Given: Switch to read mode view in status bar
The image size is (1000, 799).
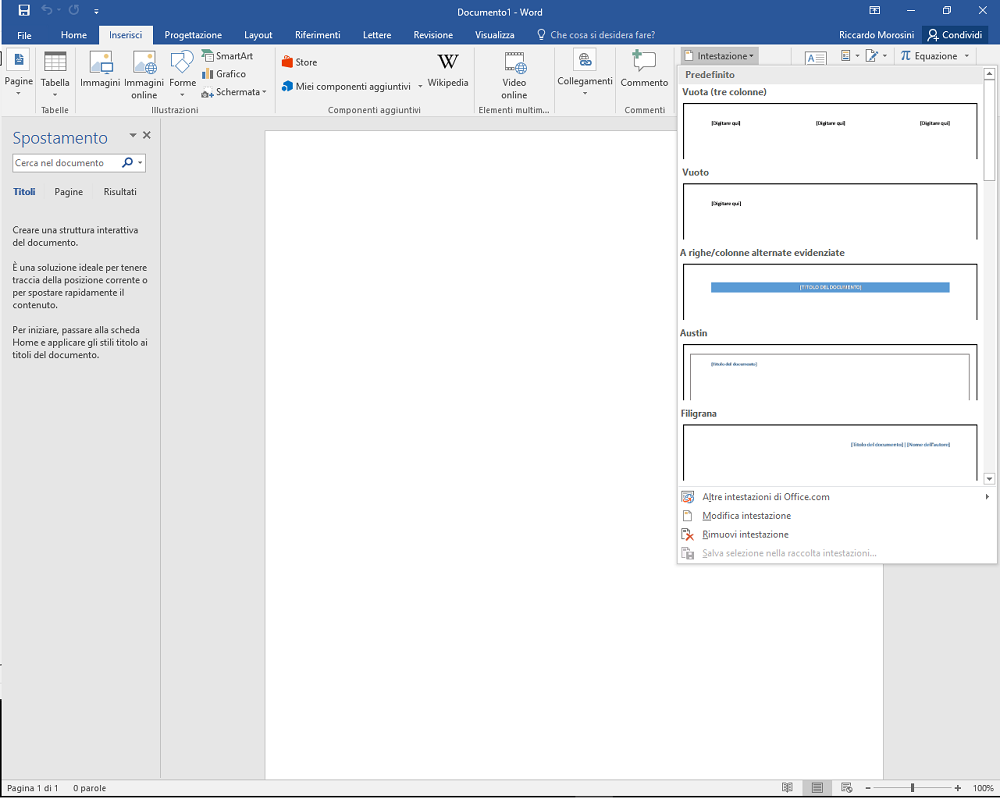Looking at the screenshot, I should click(788, 788).
